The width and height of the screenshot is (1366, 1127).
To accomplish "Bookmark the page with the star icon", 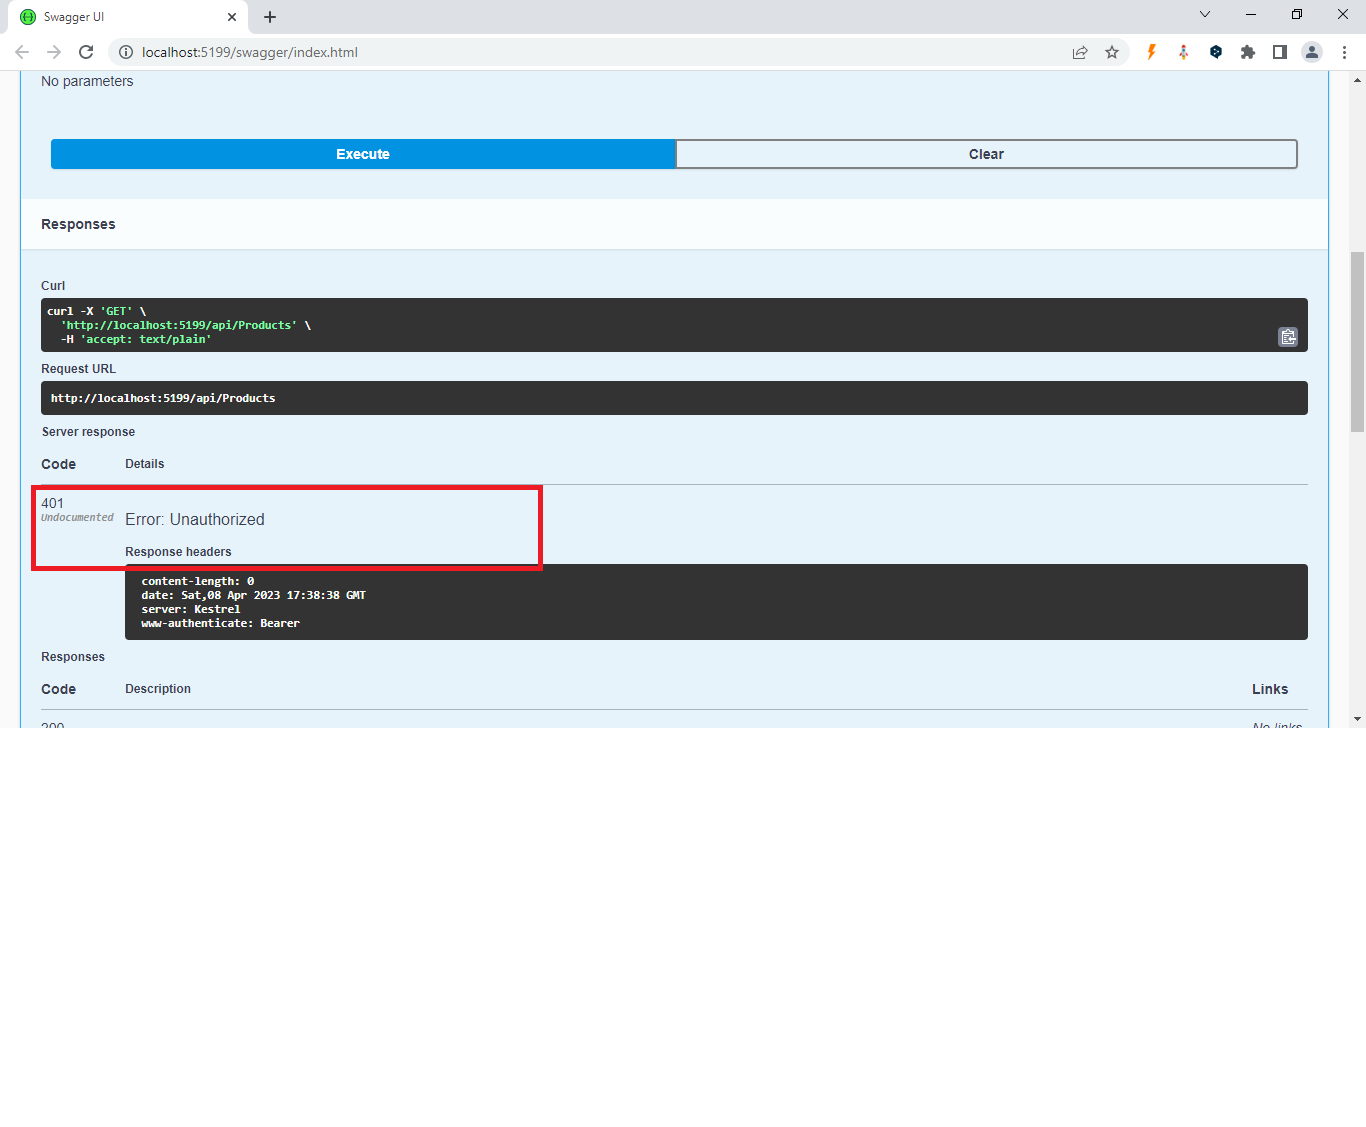I will (1112, 52).
